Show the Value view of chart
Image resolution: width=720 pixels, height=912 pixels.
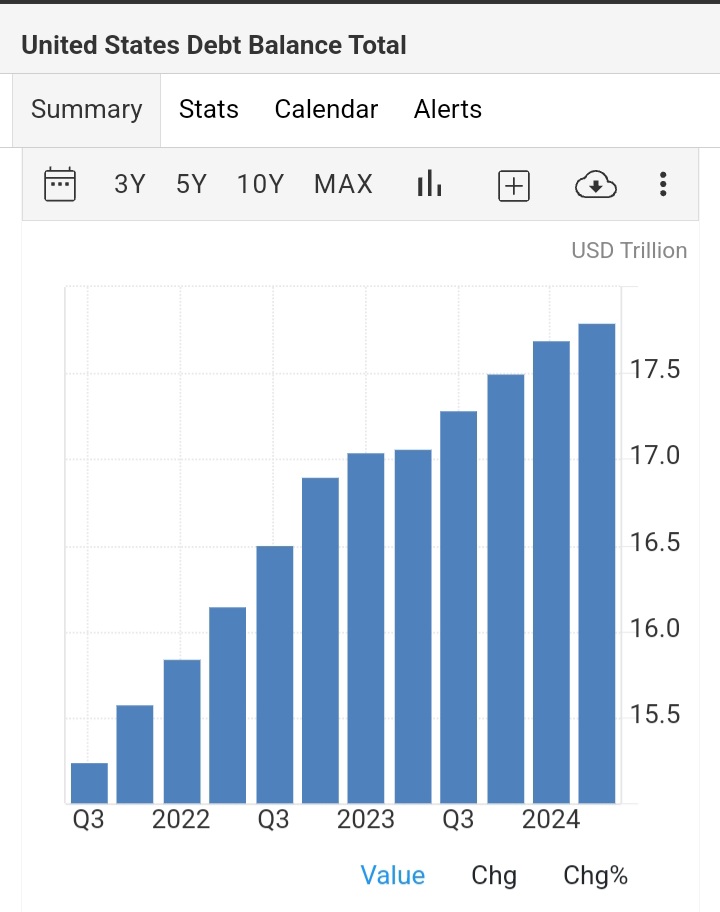(393, 875)
